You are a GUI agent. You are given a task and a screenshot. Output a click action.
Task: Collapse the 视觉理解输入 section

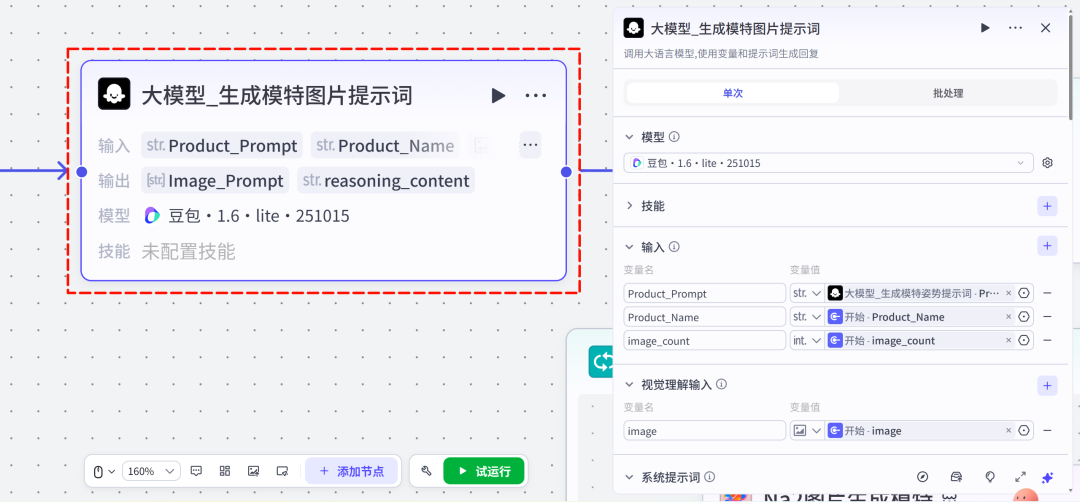pos(630,385)
